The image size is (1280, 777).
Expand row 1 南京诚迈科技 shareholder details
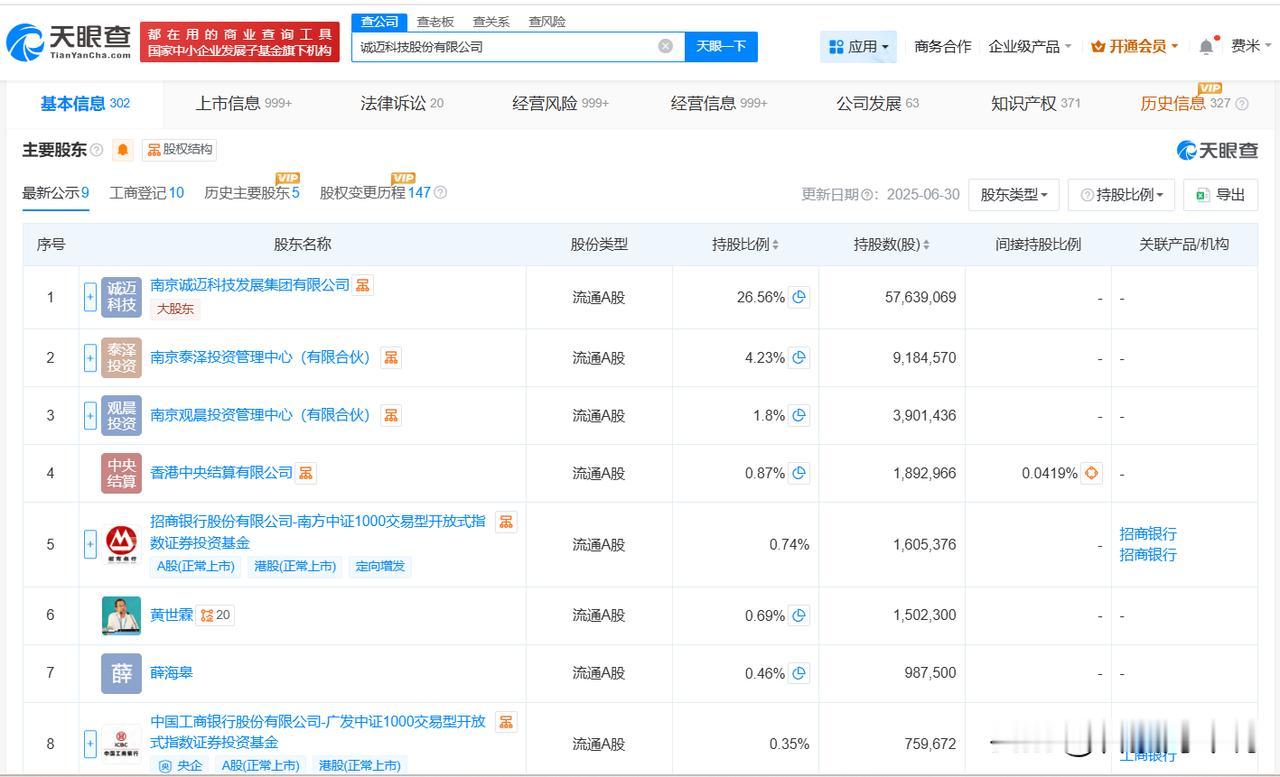click(90, 297)
